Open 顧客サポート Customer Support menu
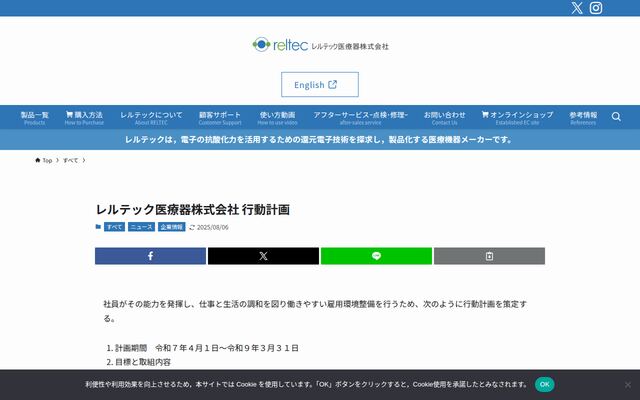The width and height of the screenshot is (640, 400). click(x=220, y=118)
